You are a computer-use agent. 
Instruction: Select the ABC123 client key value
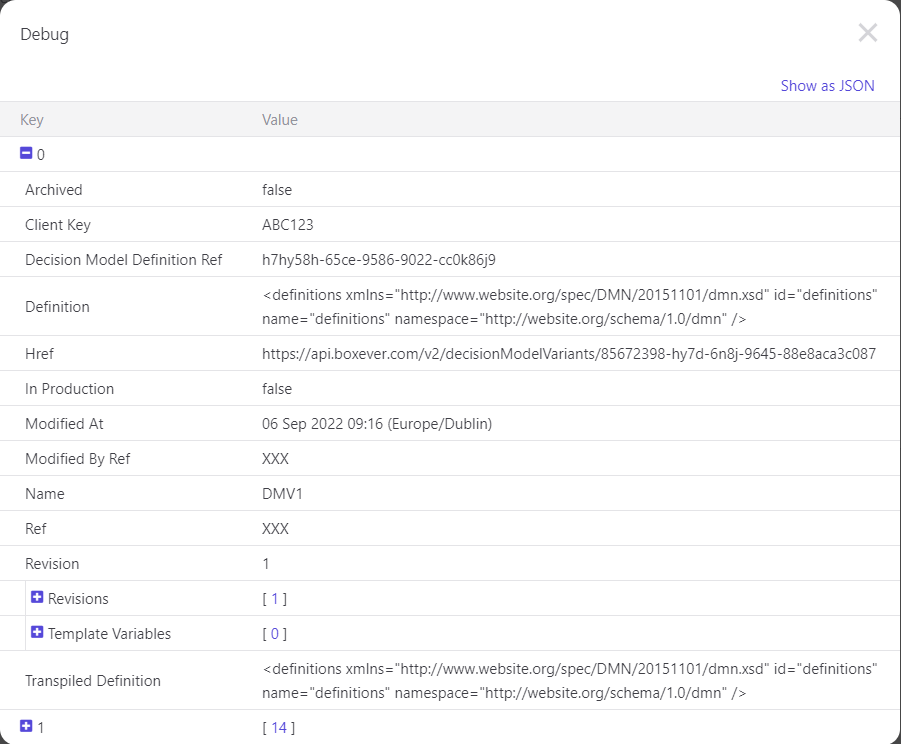288,225
